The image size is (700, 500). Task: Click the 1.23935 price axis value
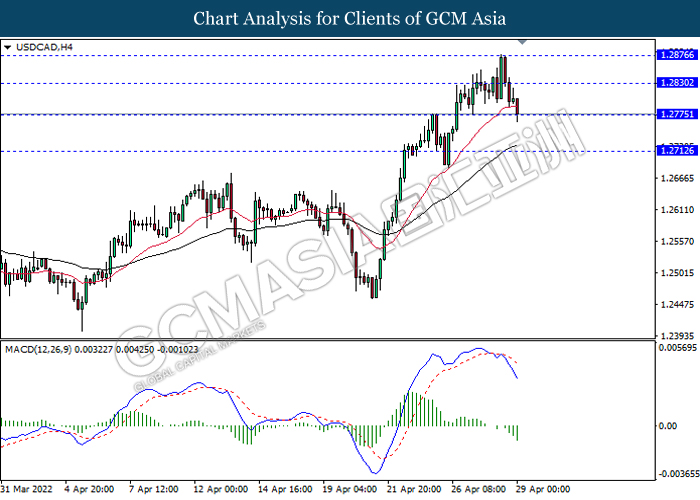[677, 336]
